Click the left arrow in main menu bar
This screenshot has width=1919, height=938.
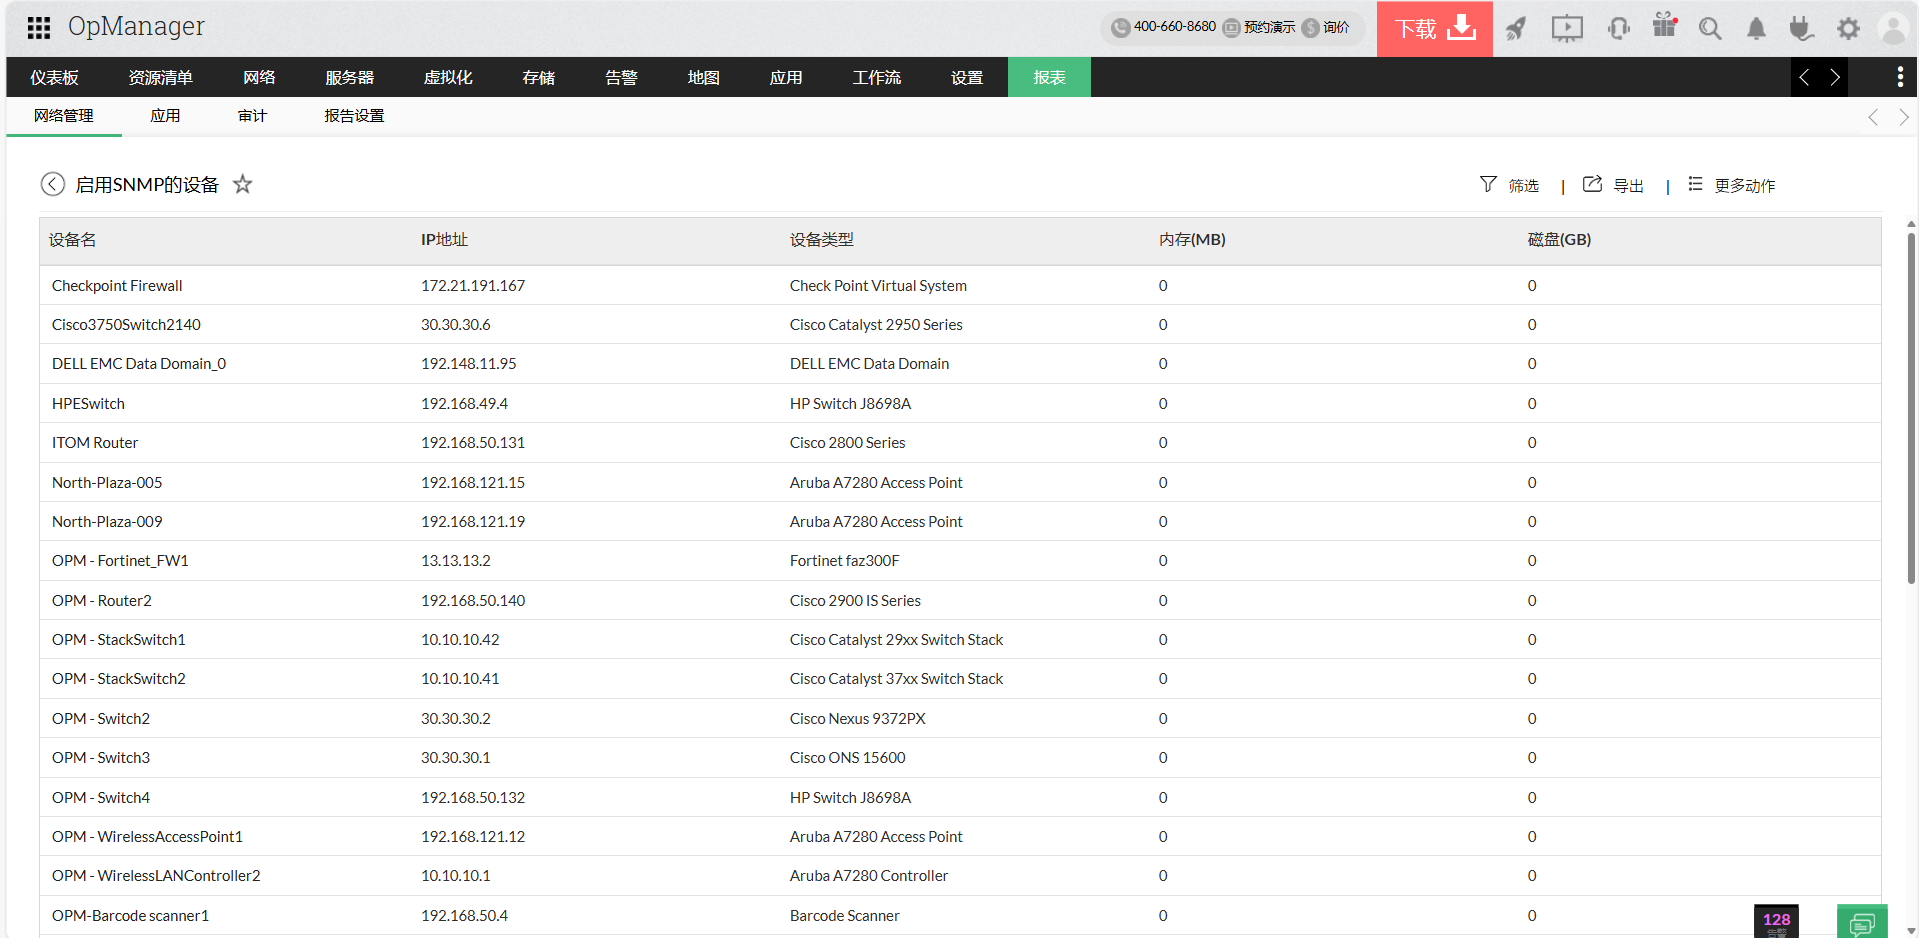coord(1804,77)
